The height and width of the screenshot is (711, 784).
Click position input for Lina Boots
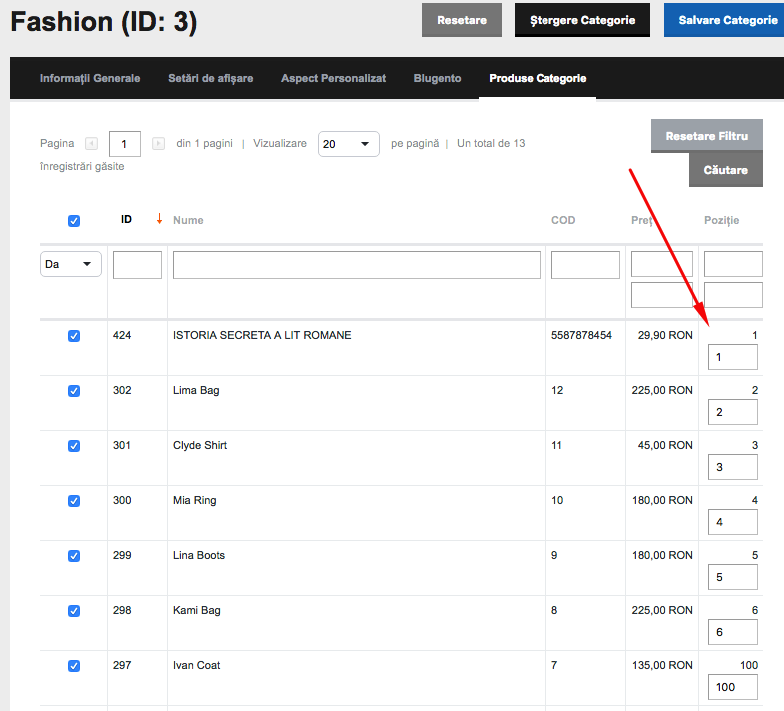tap(732, 577)
